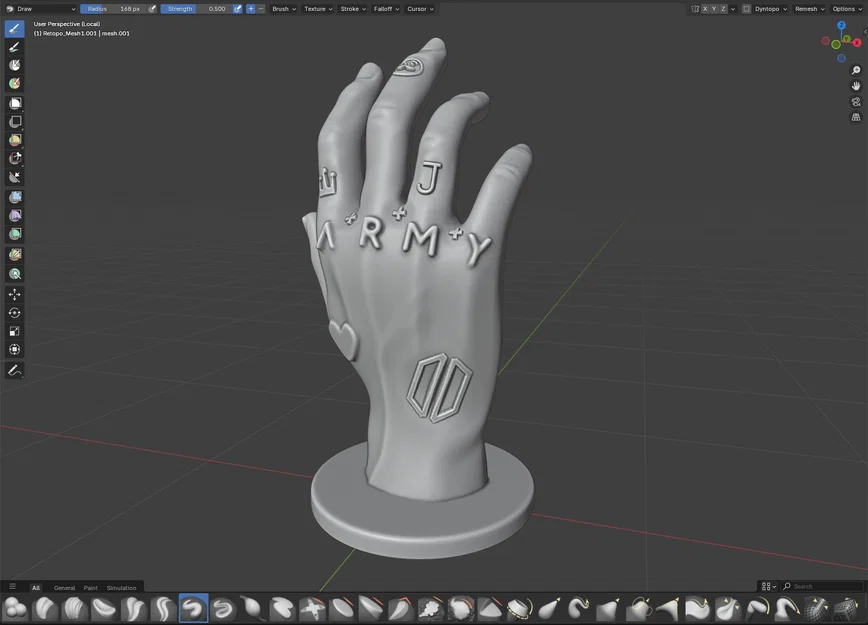Expand the symmetry options arrow

733,9
